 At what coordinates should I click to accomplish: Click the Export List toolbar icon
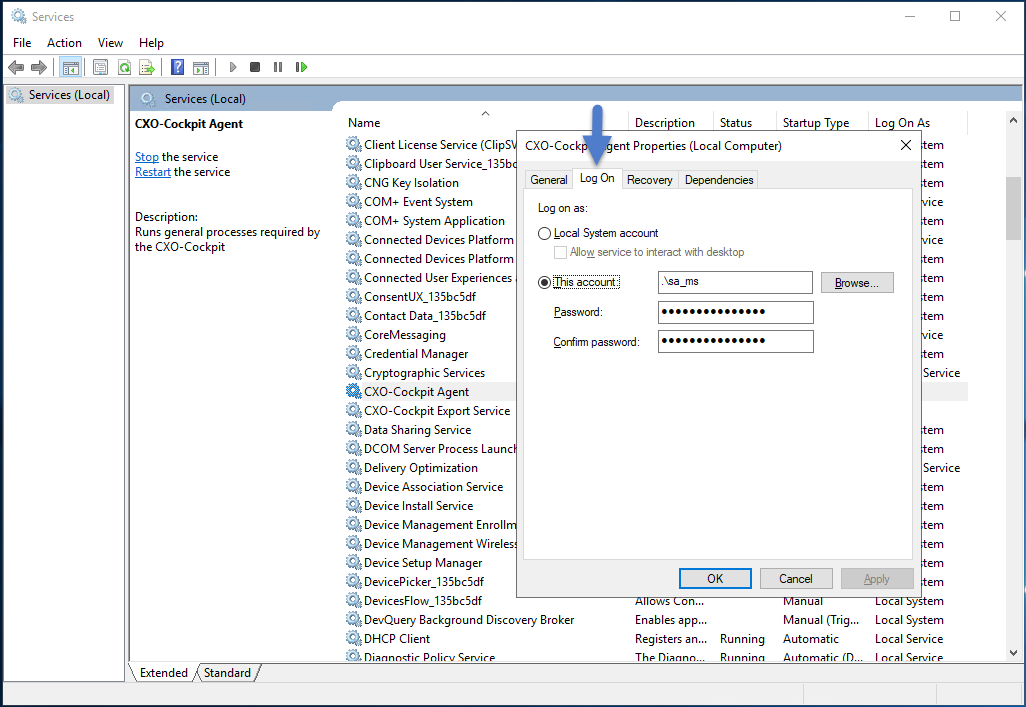pyautogui.click(x=147, y=67)
